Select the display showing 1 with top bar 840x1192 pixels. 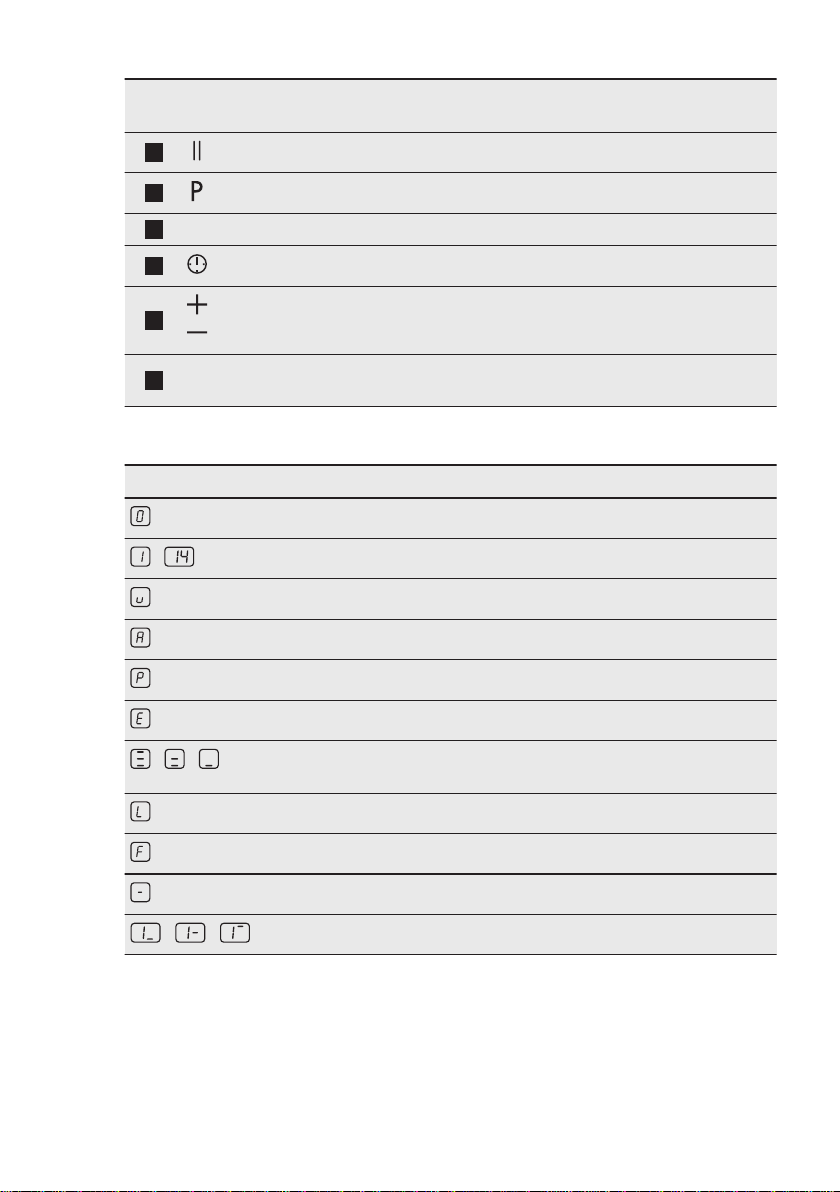click(x=235, y=933)
